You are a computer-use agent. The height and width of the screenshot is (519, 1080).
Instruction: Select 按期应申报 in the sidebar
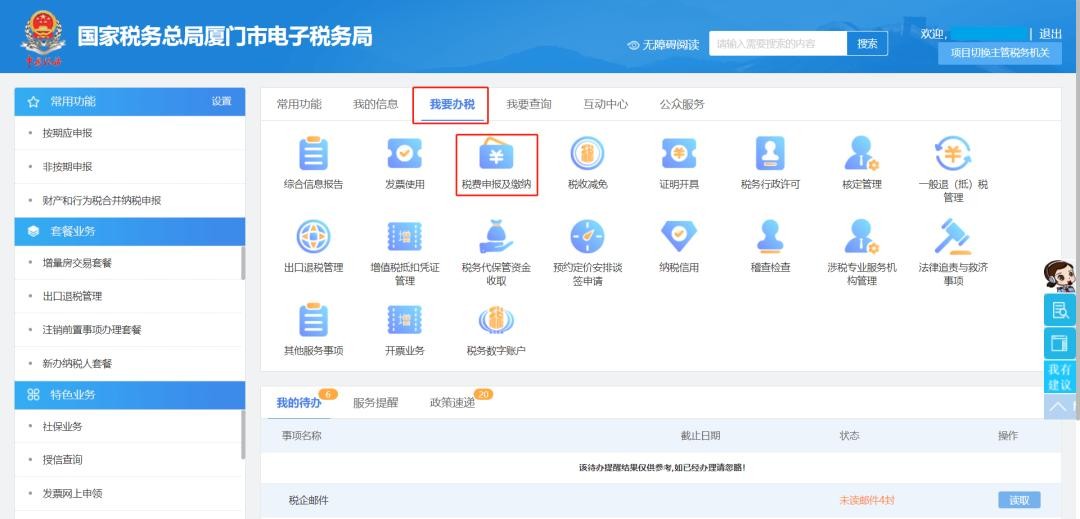point(67,133)
